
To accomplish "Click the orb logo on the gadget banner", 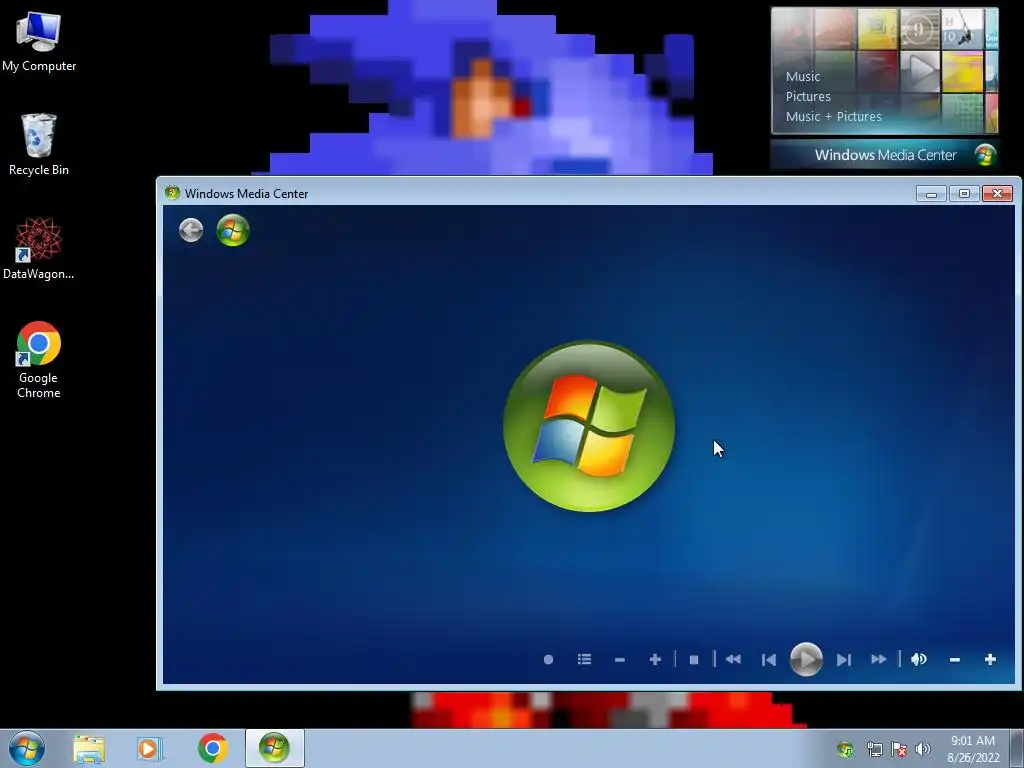I will tap(985, 155).
